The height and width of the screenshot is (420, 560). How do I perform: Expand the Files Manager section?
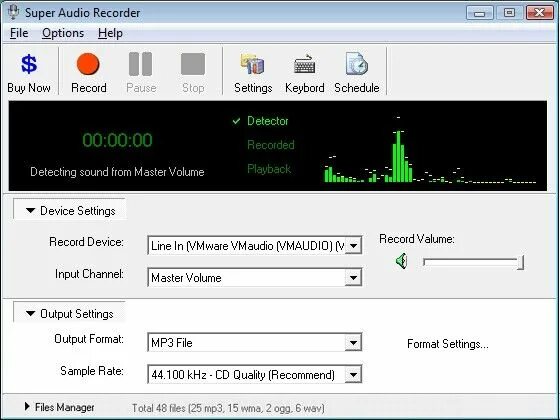pyautogui.click(x=59, y=407)
